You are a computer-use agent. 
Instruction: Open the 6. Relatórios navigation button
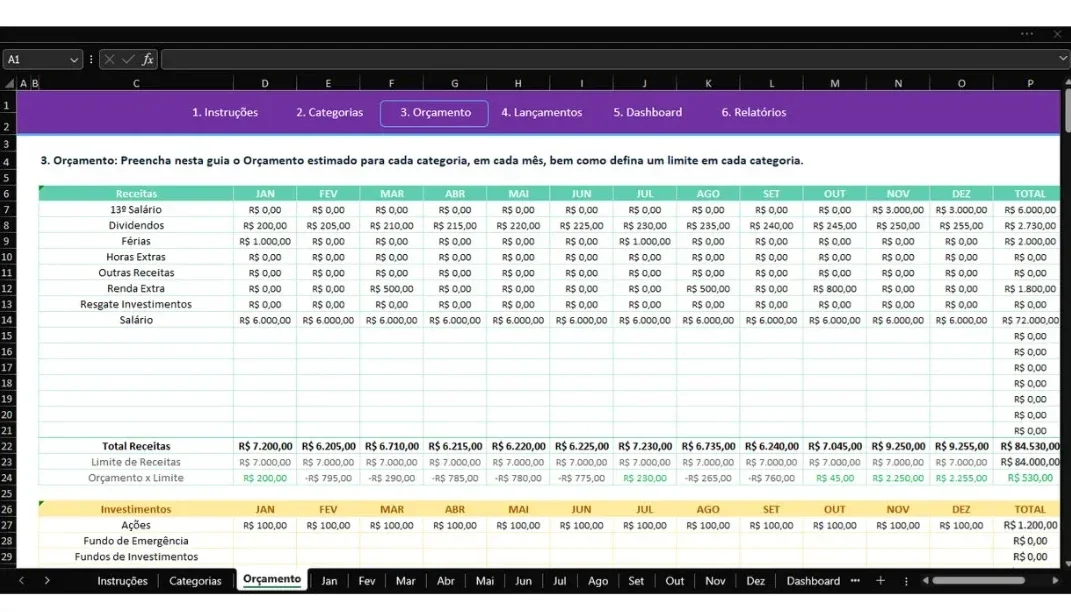754,113
